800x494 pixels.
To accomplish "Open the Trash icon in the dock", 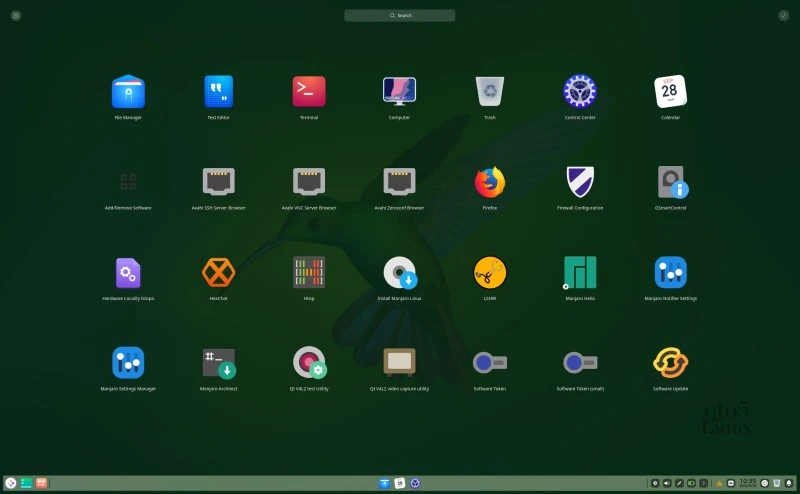I will click(x=777, y=483).
